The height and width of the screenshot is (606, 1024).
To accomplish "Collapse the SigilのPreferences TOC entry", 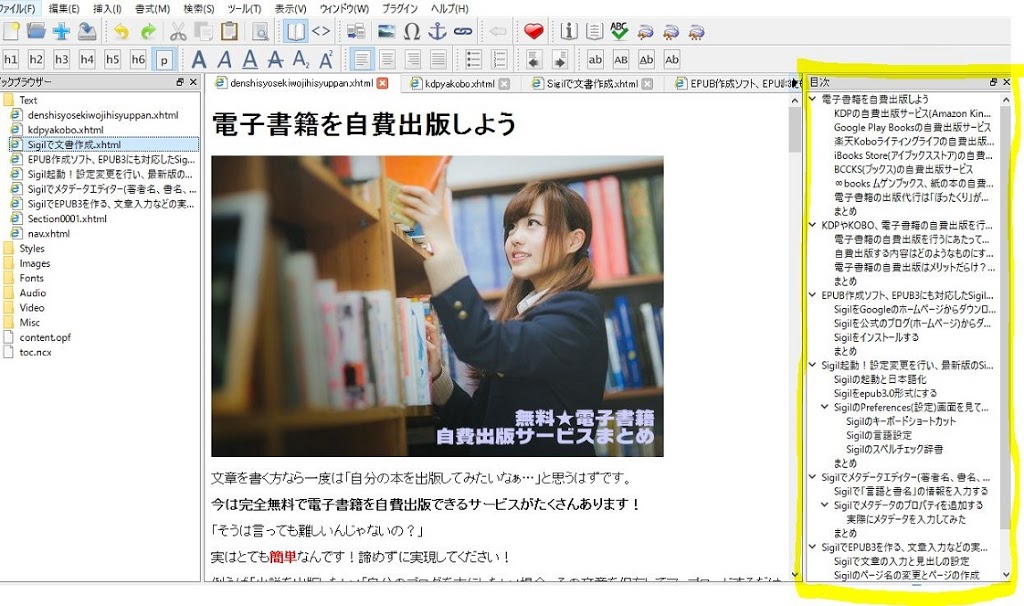I will pyautogui.click(x=825, y=408).
